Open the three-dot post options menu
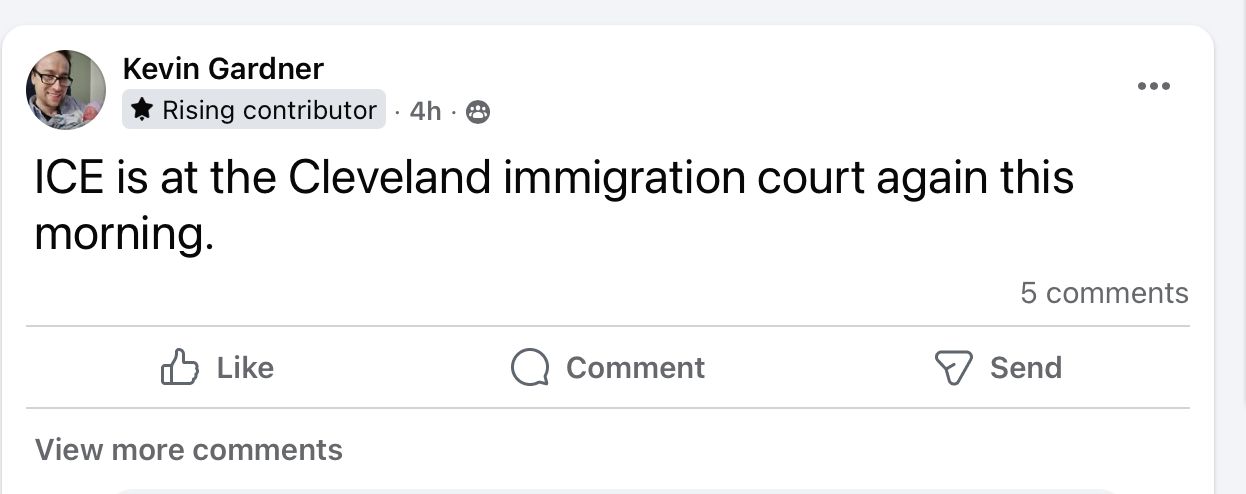The height and width of the screenshot is (494, 1246). 1153,86
